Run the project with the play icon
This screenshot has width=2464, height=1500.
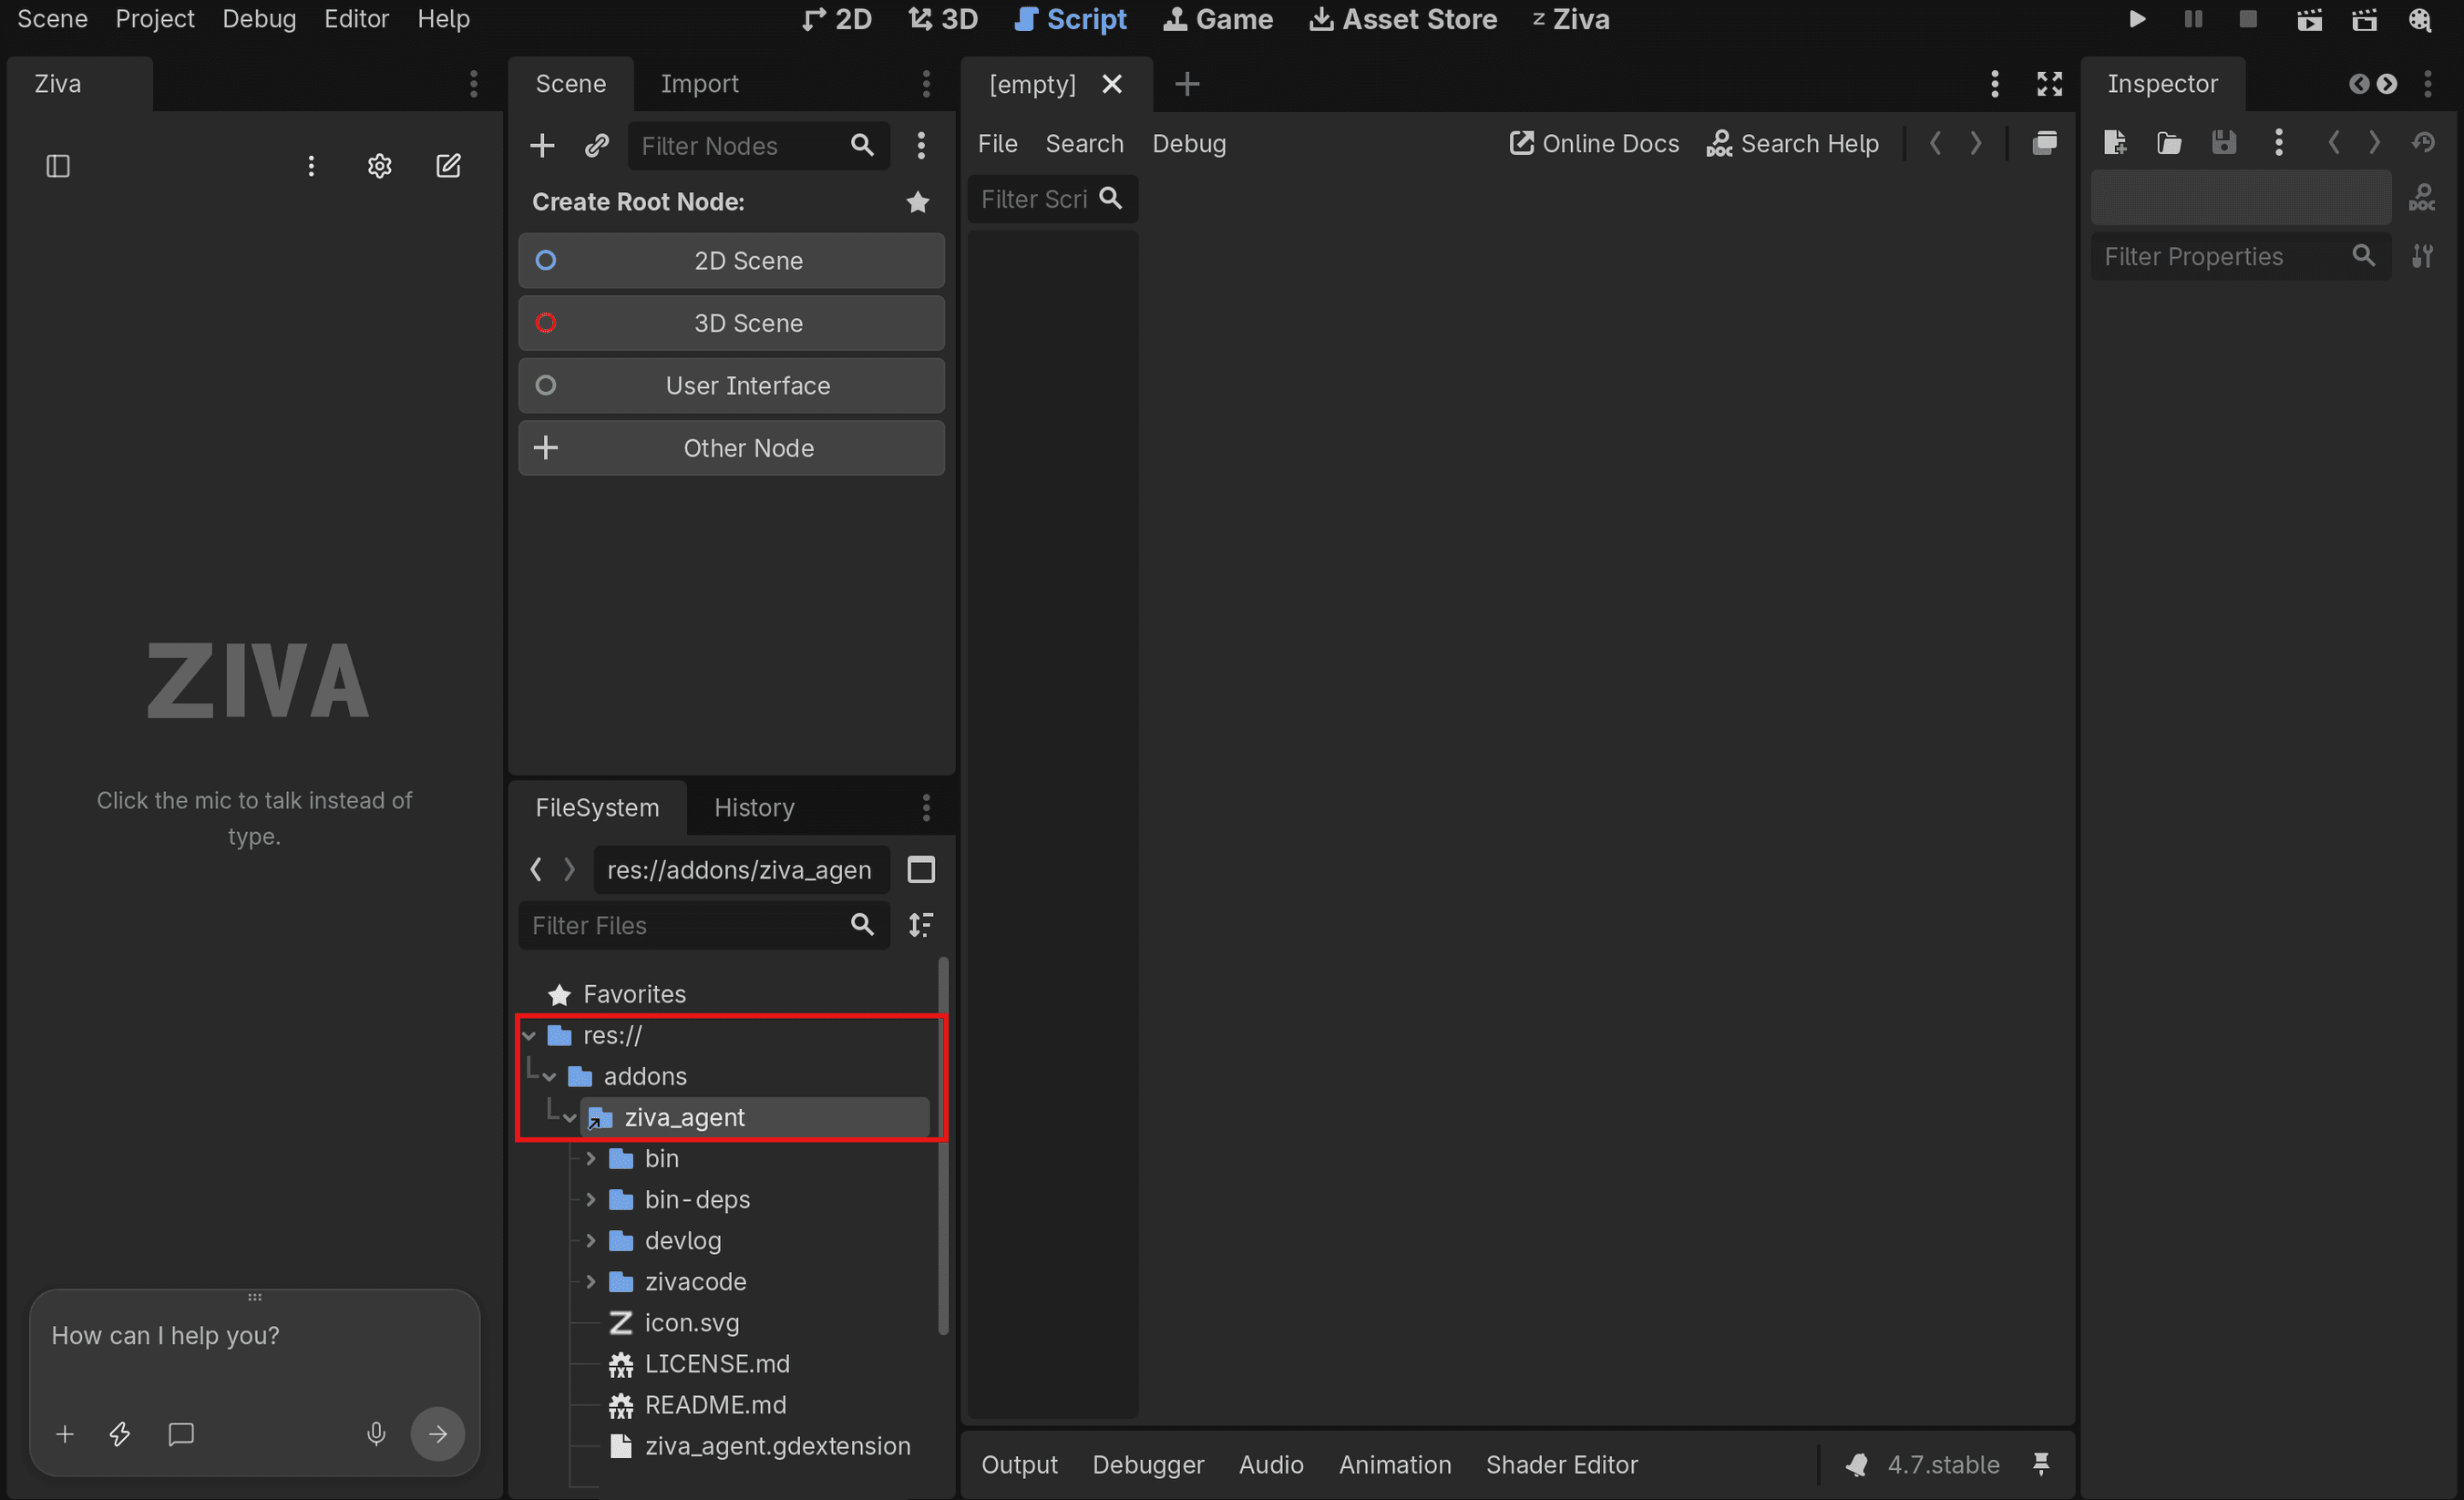(2137, 19)
